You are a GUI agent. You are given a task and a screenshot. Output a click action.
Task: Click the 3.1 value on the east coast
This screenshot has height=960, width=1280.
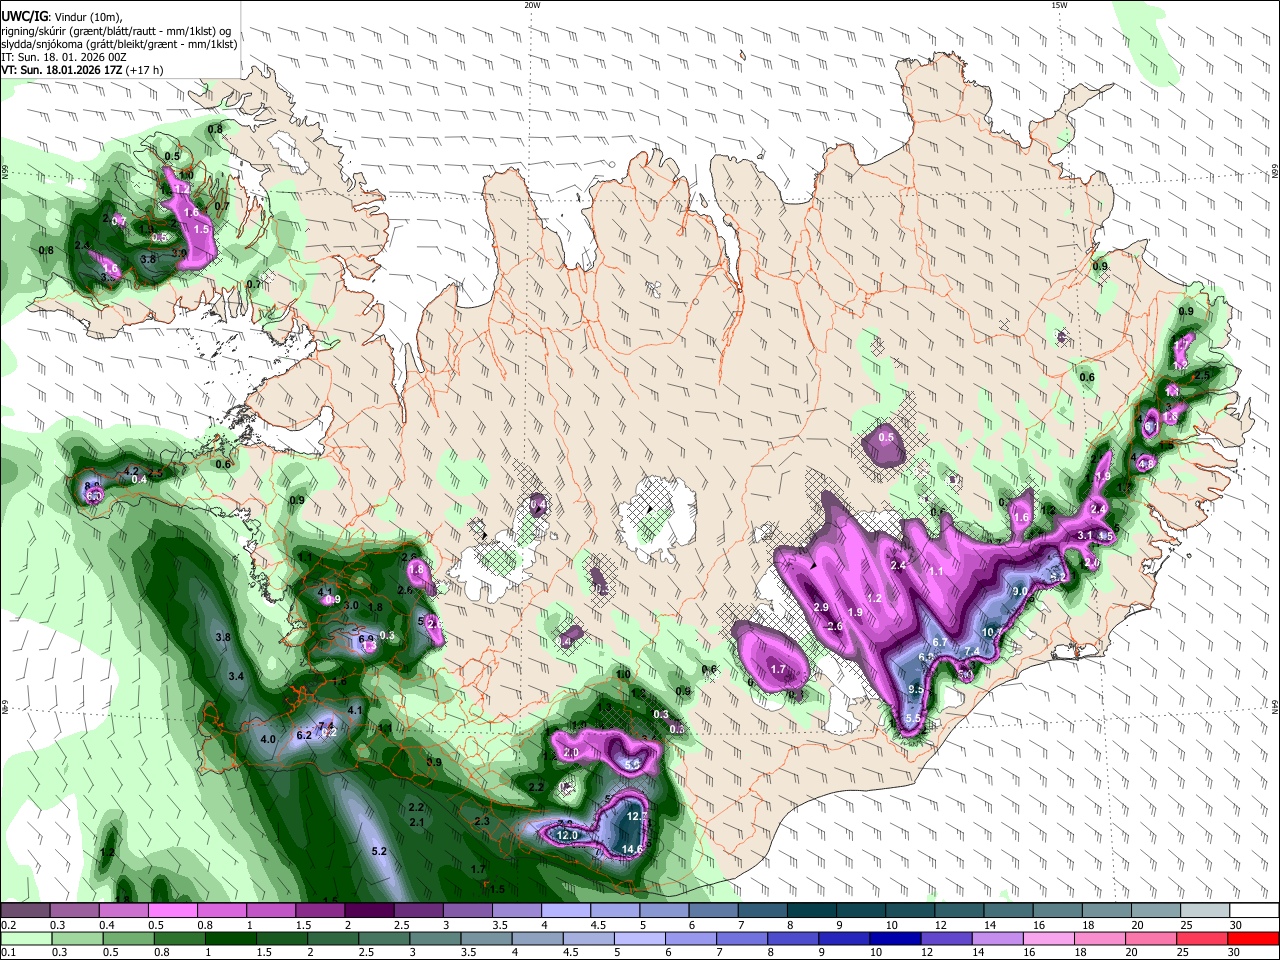tap(1084, 536)
